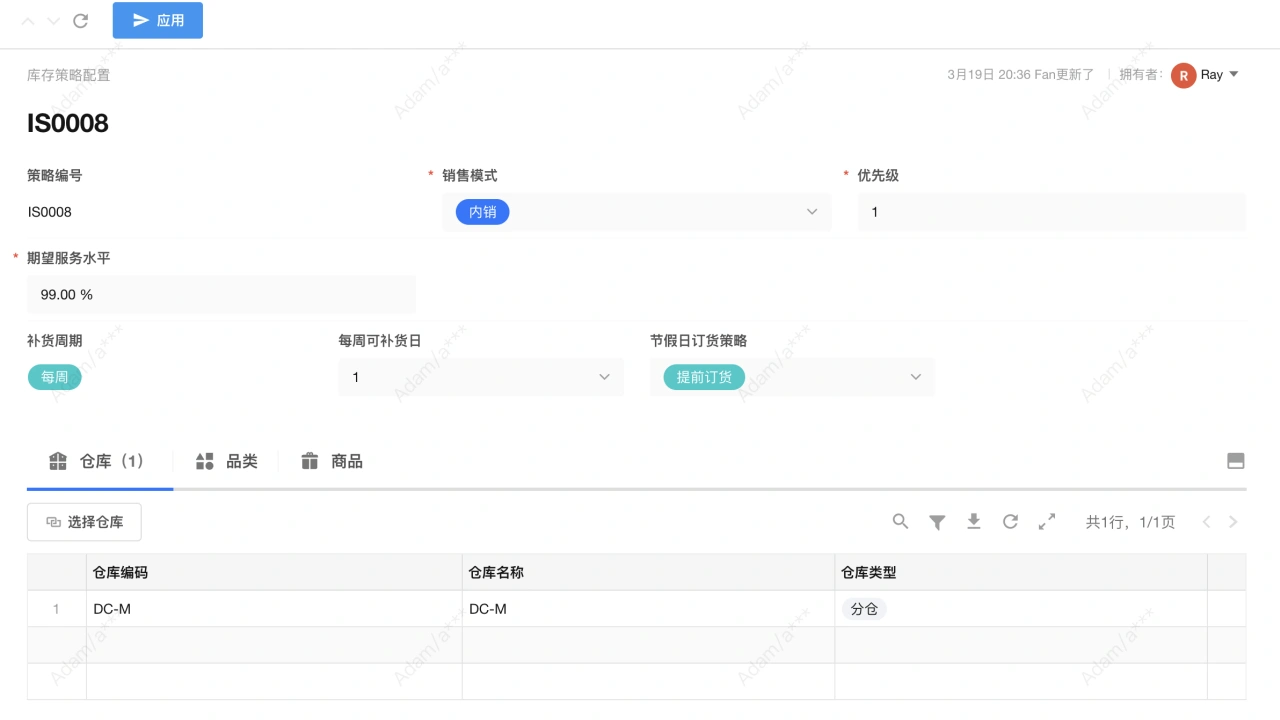Click the refresh icon in the table toolbar

(x=1010, y=521)
